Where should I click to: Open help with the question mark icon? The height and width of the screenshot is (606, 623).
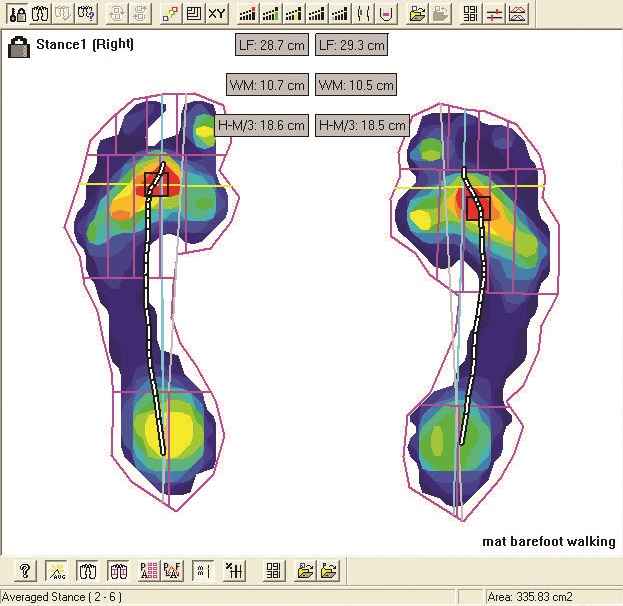pos(25,571)
